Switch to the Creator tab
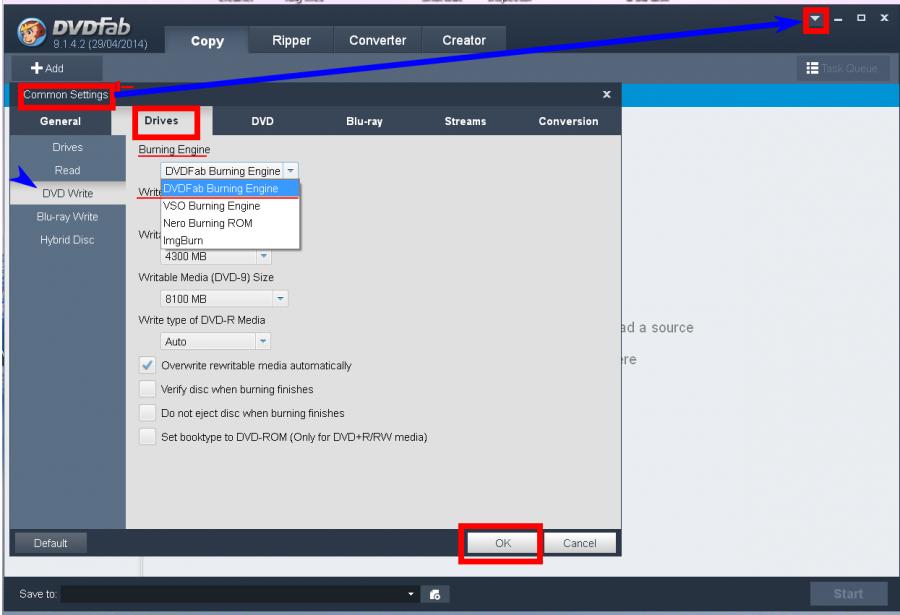The height and width of the screenshot is (615, 900). [464, 40]
